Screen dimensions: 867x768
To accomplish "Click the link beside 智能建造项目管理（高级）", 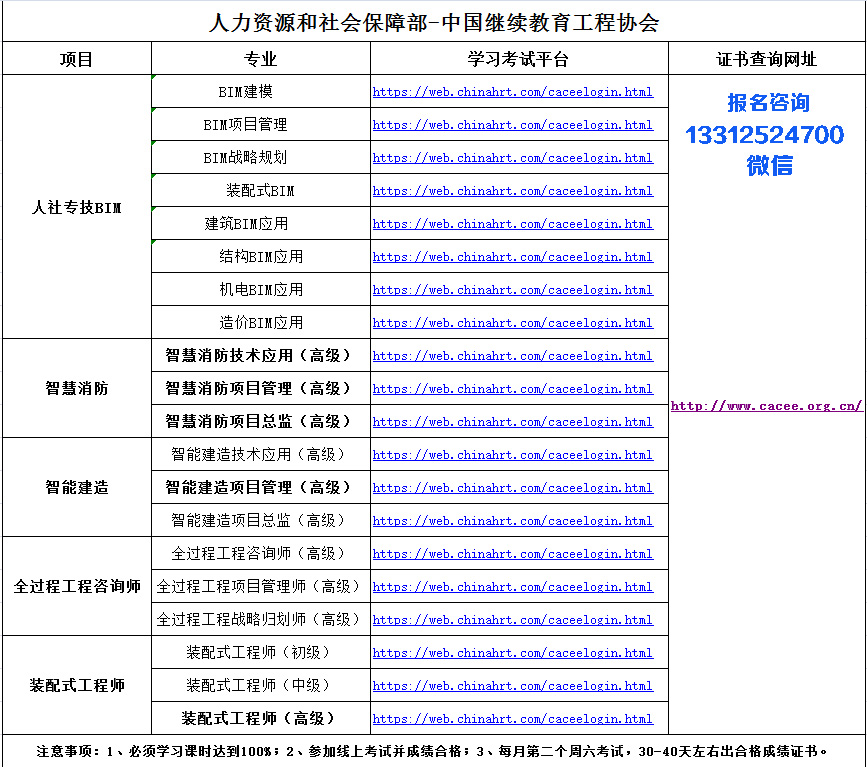I will tap(513, 488).
